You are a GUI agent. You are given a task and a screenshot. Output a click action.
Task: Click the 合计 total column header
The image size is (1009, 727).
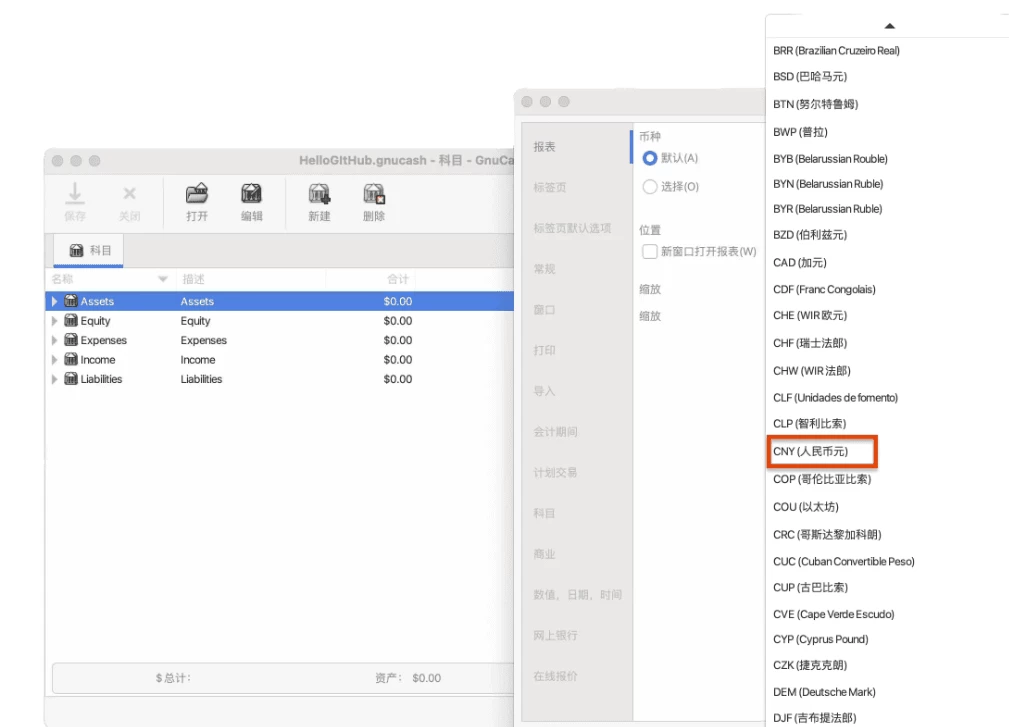coord(399,279)
